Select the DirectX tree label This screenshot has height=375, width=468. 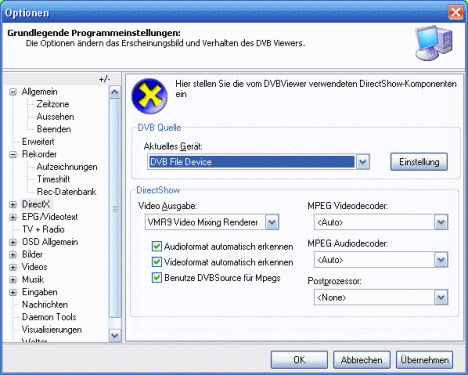pyautogui.click(x=36, y=204)
